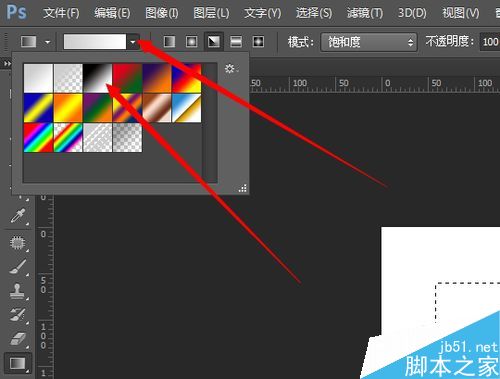Select Yellow, Violet, Orange, Blue swatch
Viewport: 500px width, 379px height.
pyautogui.click(x=127, y=108)
